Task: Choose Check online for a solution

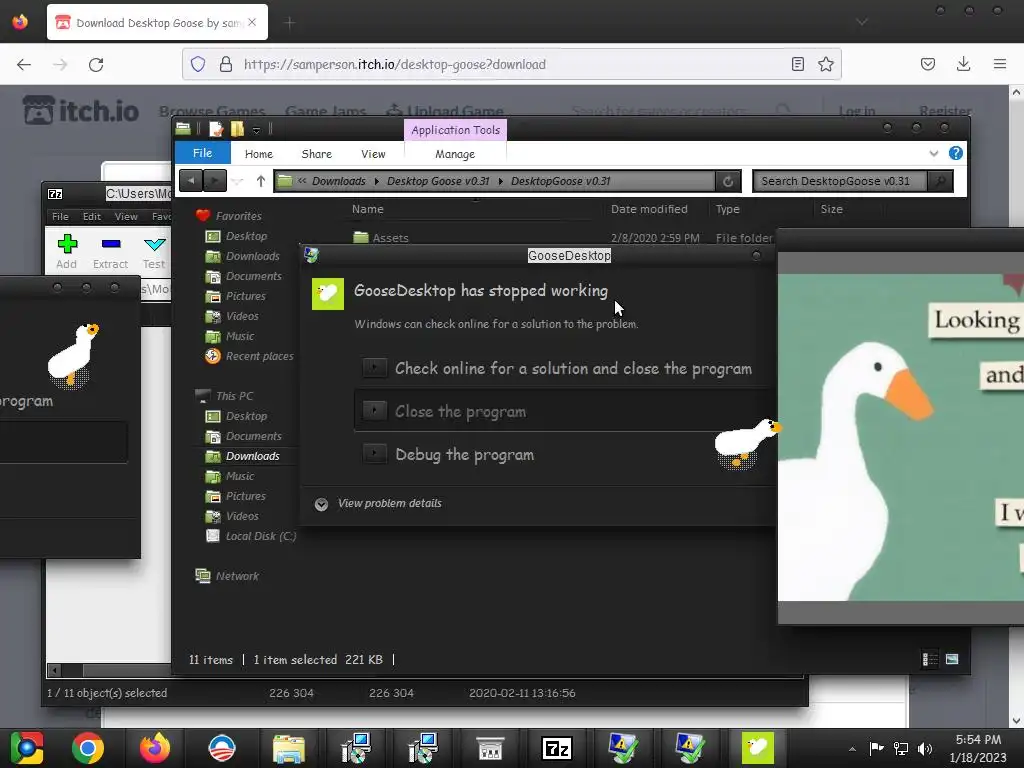Action: (x=557, y=368)
